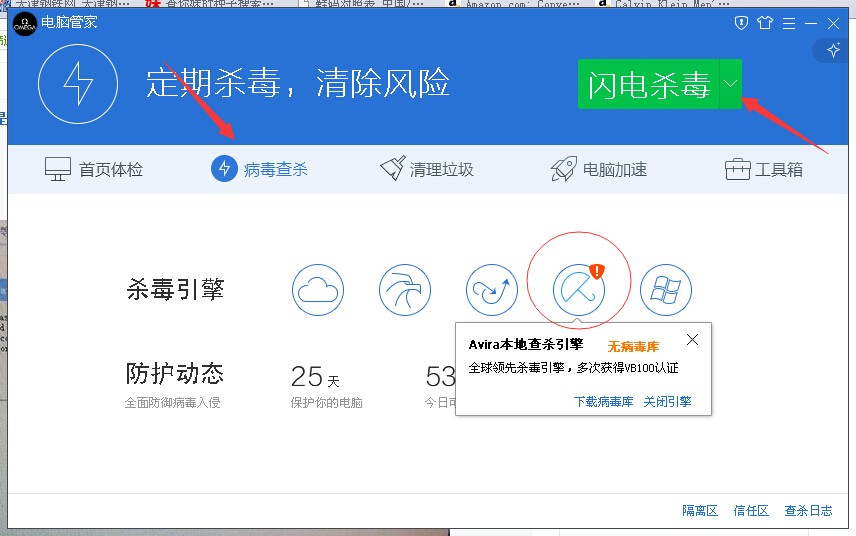Image resolution: width=856 pixels, height=536 pixels.
Task: Click 关闭引擎 link in Avira popup
Action: (x=667, y=402)
